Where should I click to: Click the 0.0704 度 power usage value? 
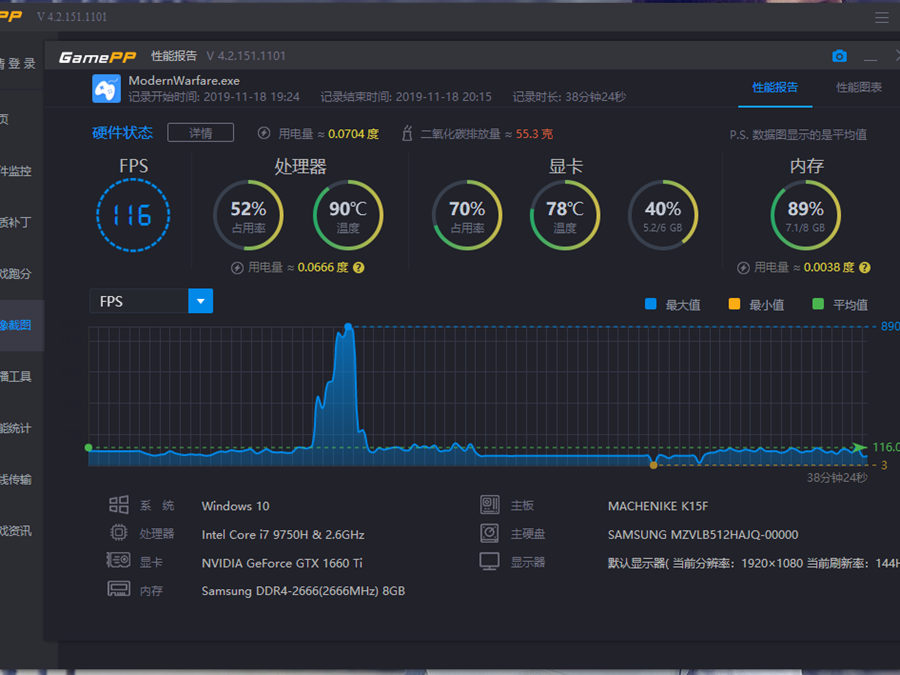coord(353,134)
